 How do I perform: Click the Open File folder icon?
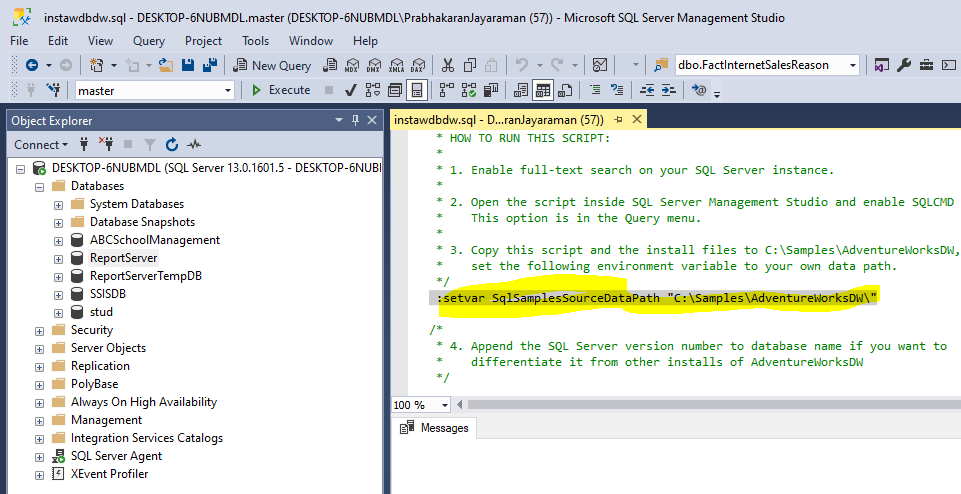165,65
